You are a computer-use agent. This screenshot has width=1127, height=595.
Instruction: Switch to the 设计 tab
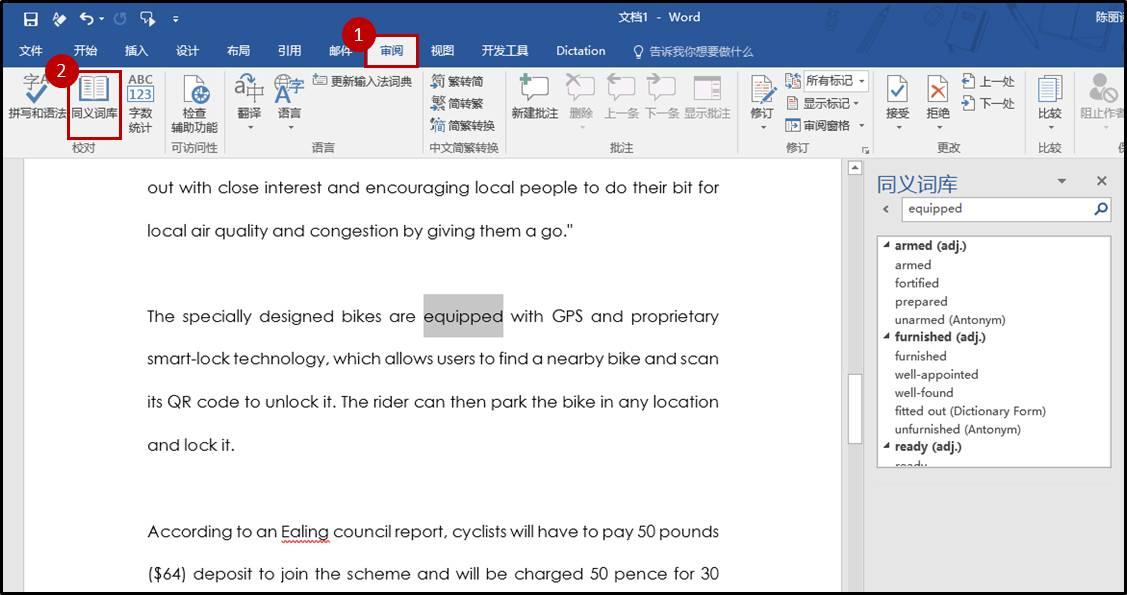pos(188,50)
